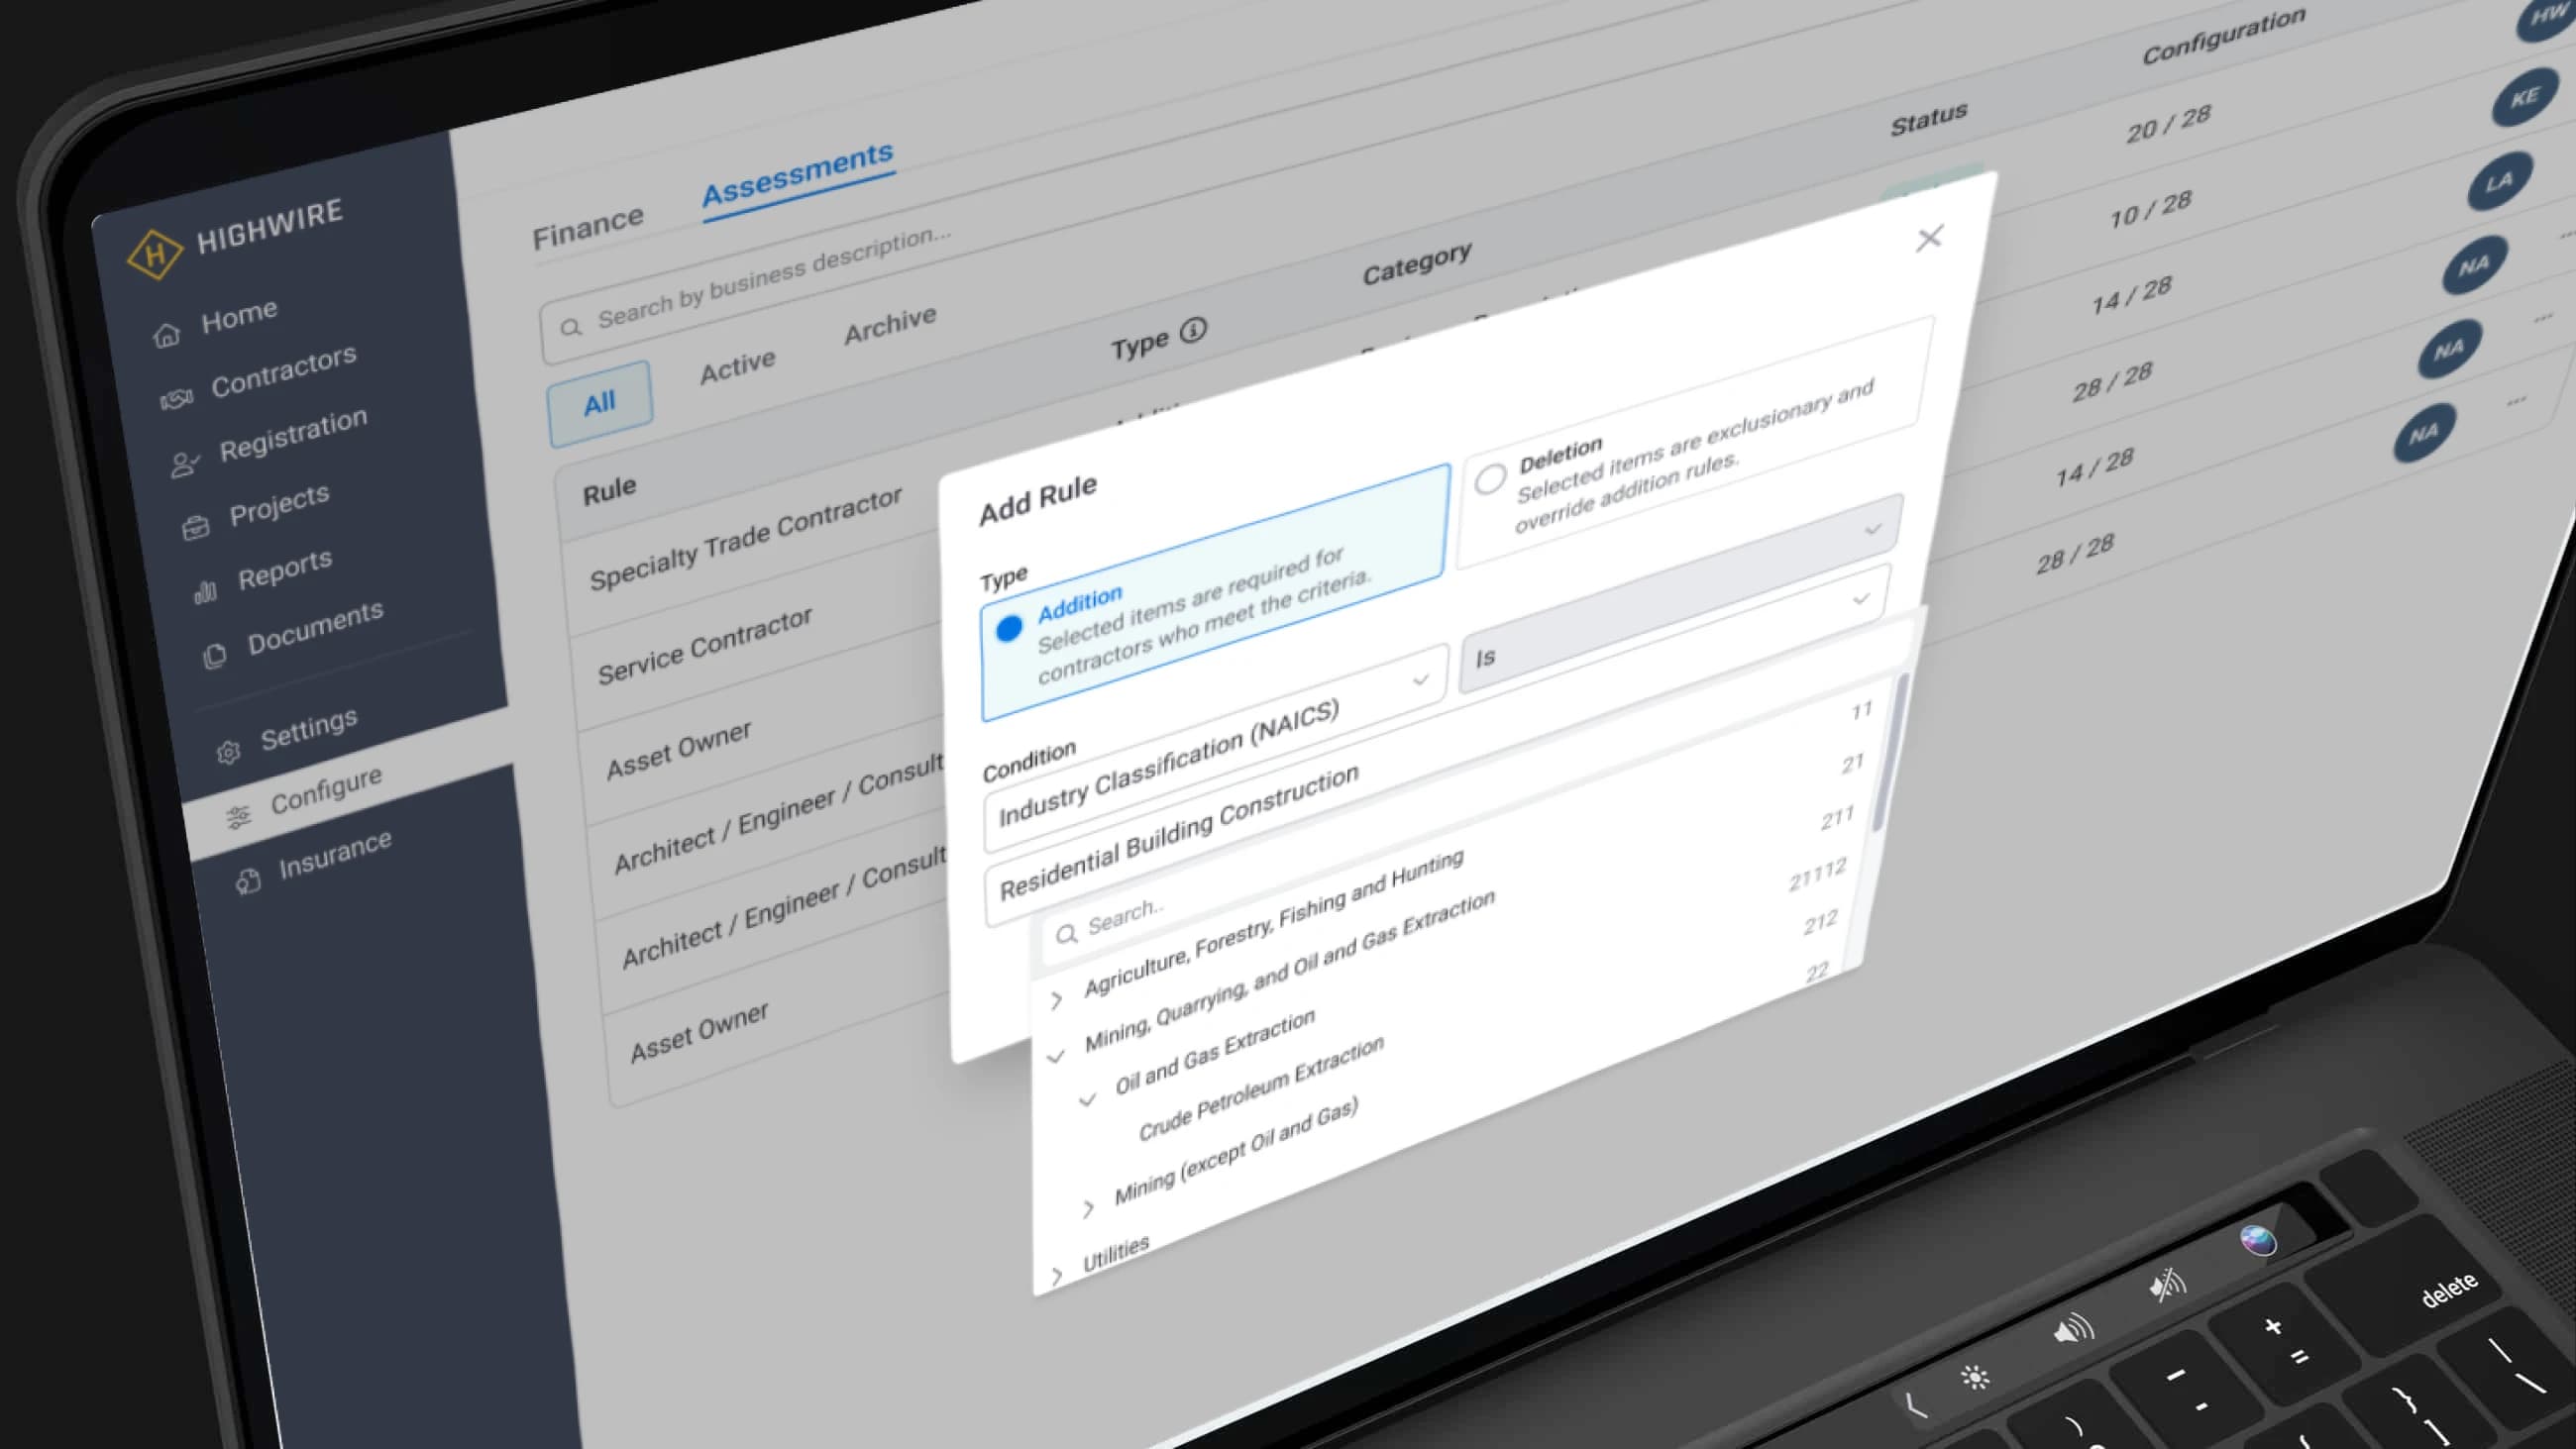Click the magnifier icon in business search
The height and width of the screenshot is (1449, 2576).
tap(570, 327)
